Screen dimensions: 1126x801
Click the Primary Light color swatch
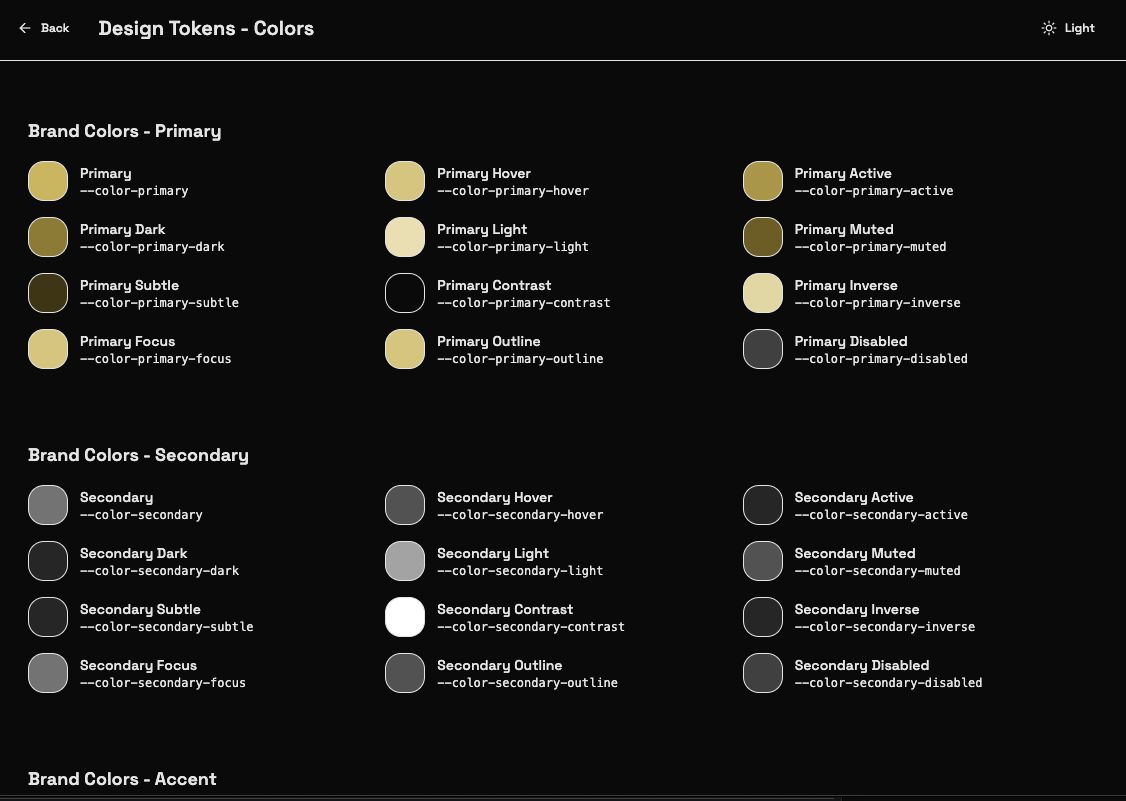click(x=405, y=237)
